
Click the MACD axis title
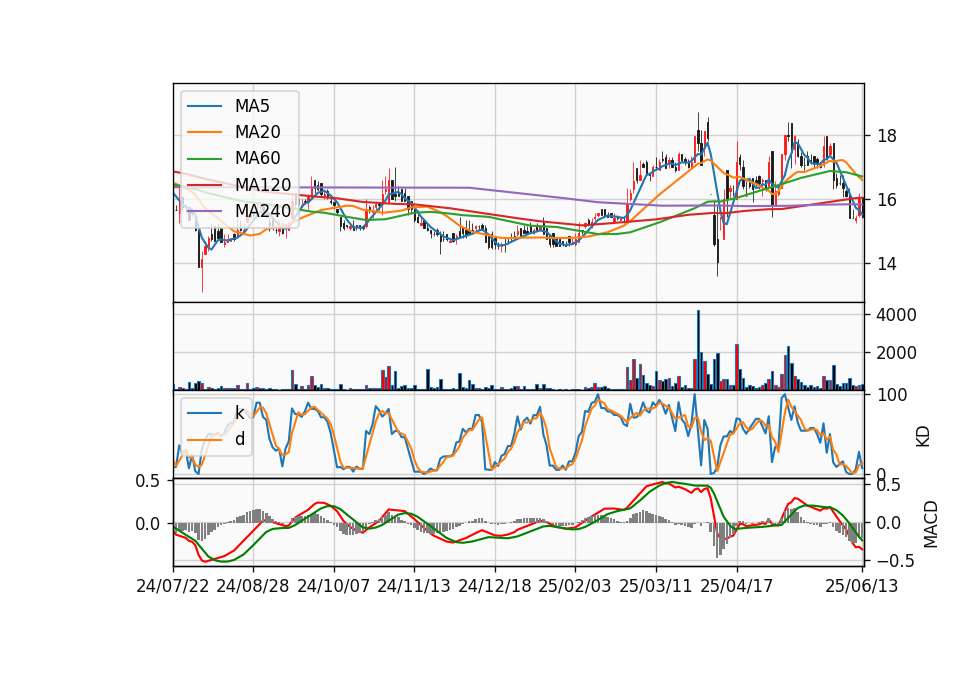click(931, 524)
